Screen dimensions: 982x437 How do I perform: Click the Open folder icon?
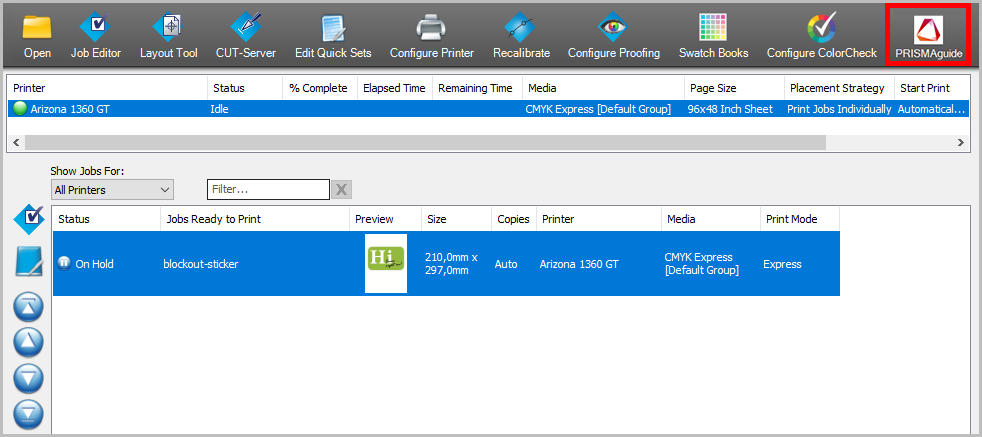tap(37, 34)
